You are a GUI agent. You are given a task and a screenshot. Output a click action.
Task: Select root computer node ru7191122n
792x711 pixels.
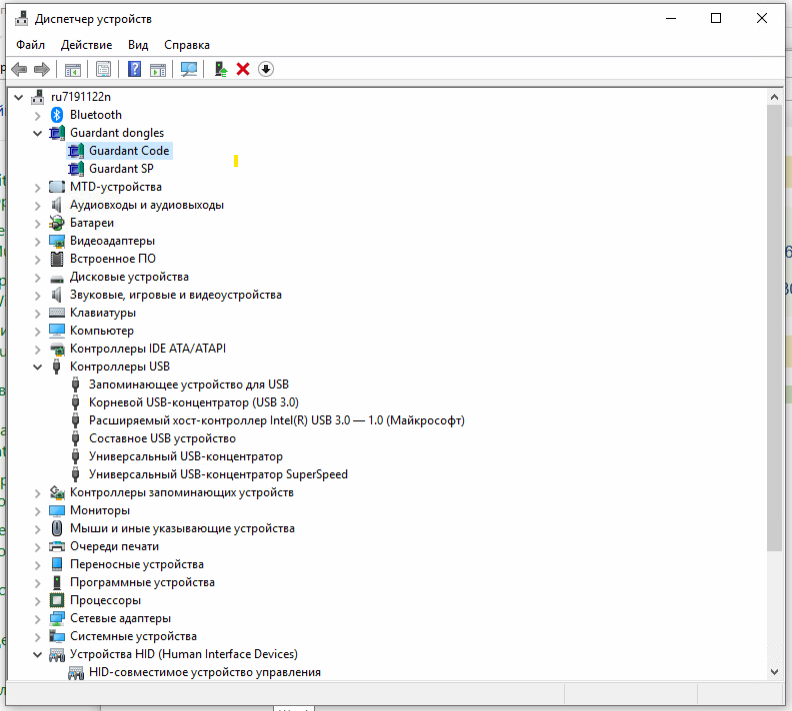click(80, 97)
